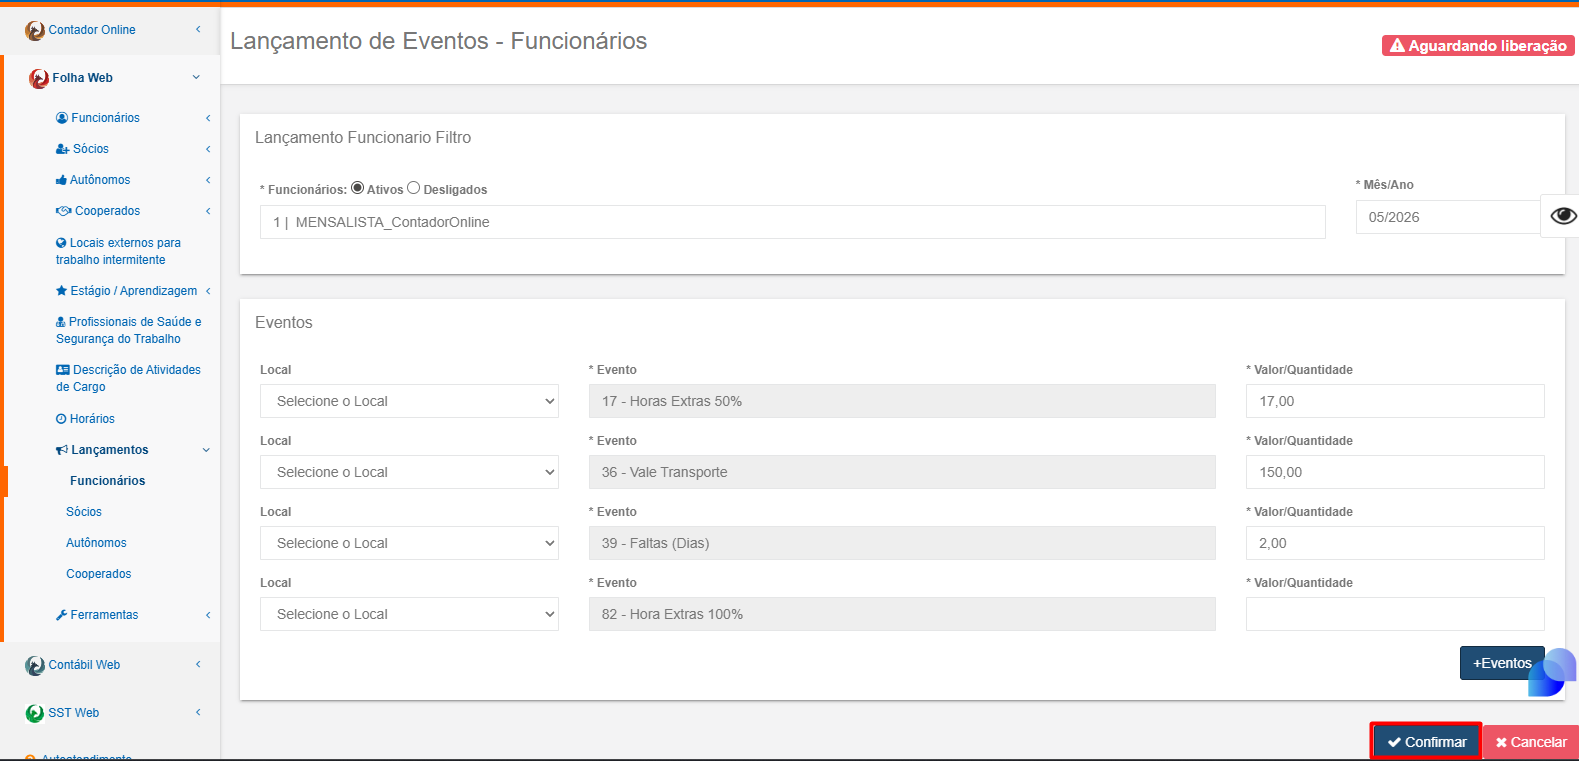Open Local dropdown for Horas Extras 50%

410,401
